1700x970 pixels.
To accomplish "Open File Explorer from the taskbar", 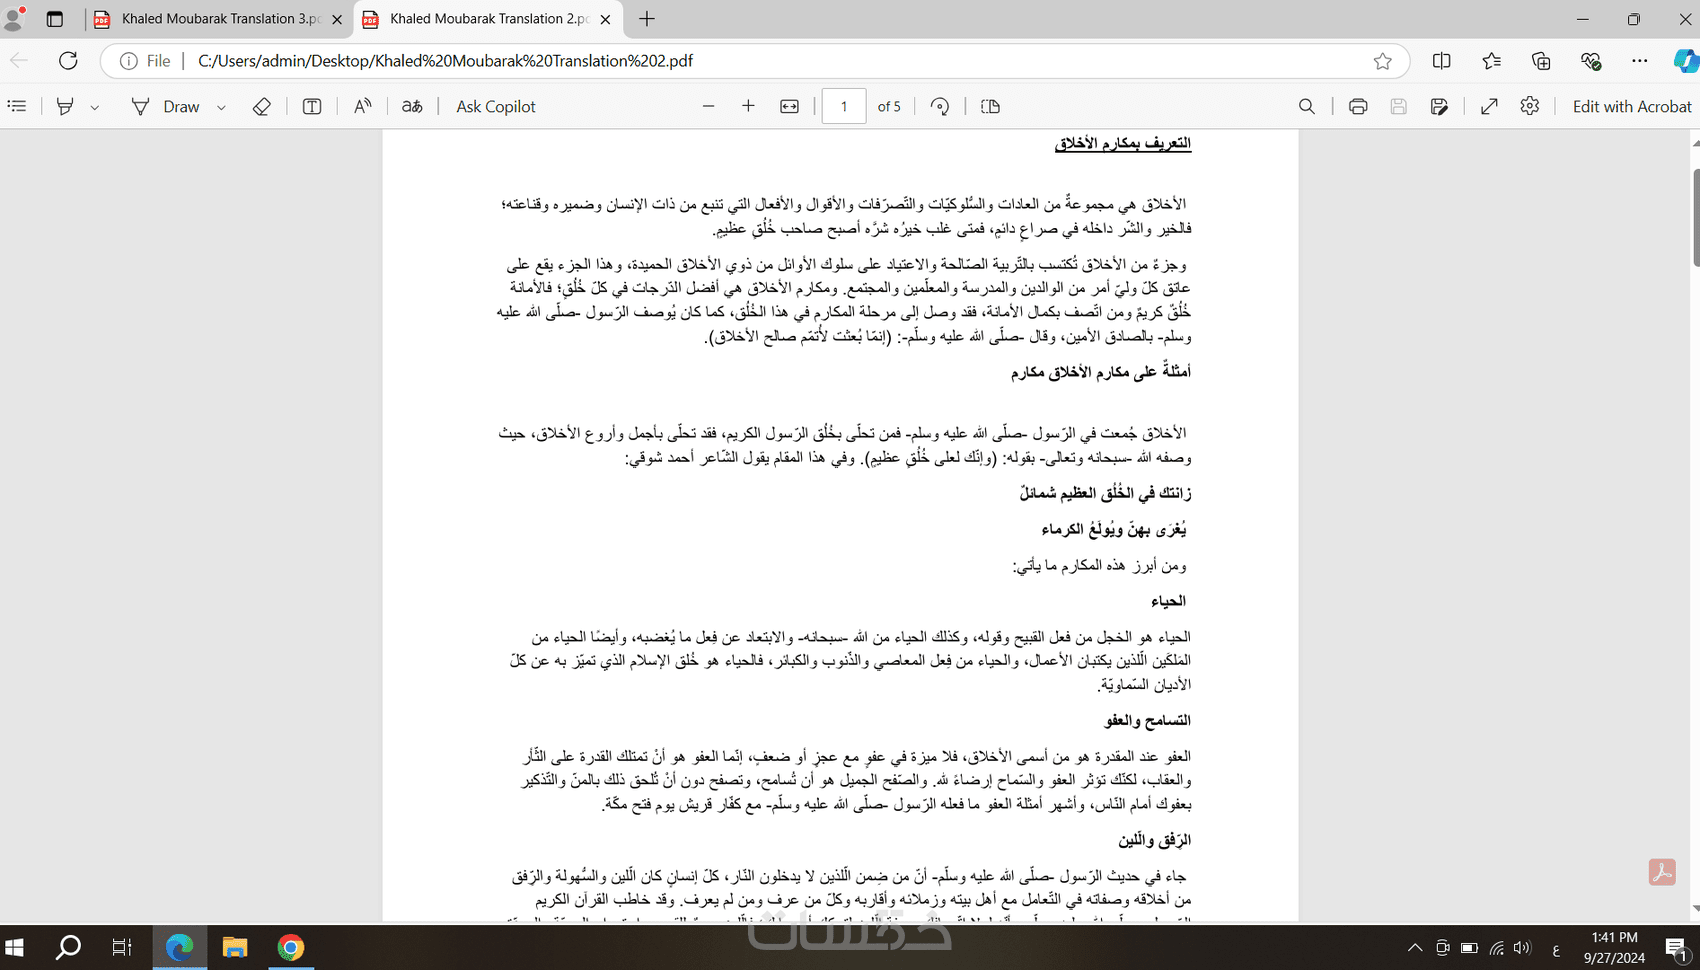I will tap(235, 947).
